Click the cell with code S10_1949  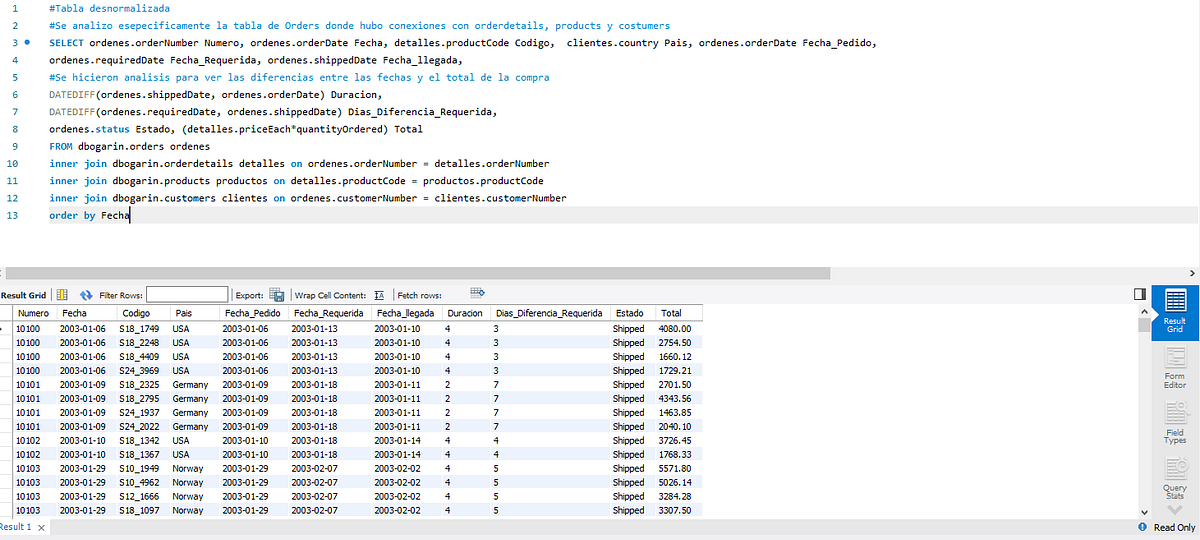(x=143, y=468)
